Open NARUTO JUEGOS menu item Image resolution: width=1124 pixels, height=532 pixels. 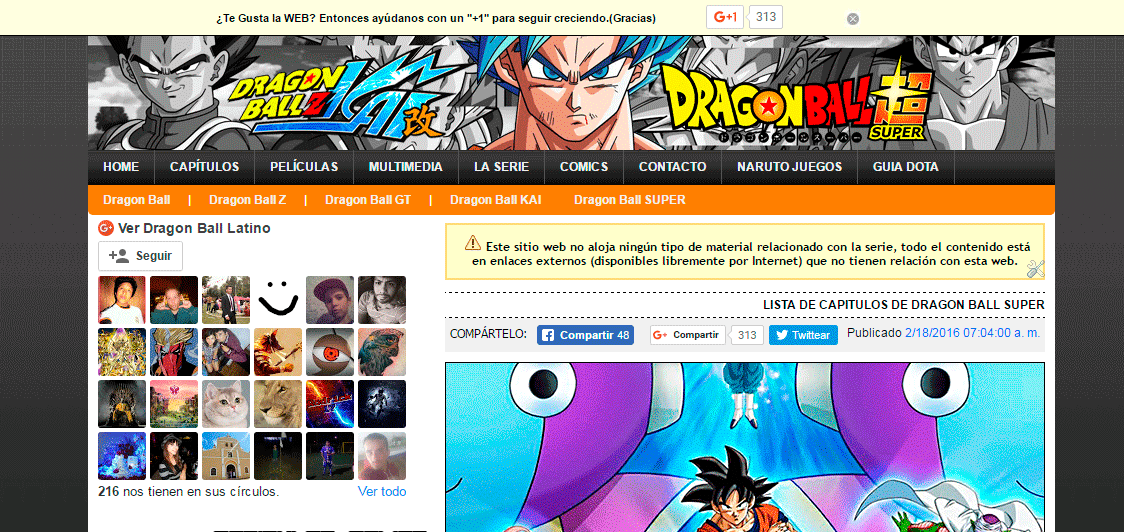(x=789, y=167)
